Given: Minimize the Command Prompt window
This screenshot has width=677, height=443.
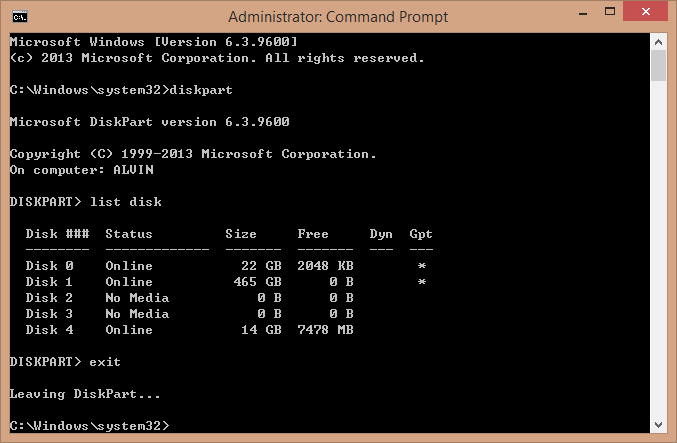Looking at the screenshot, I should 583,12.
